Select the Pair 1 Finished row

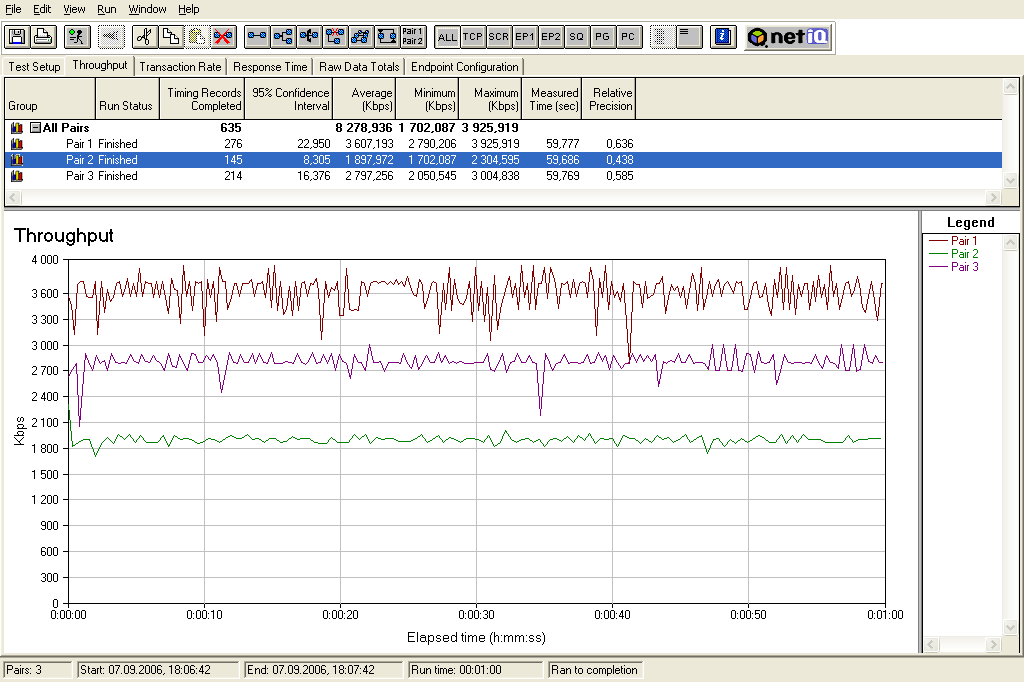(503, 144)
